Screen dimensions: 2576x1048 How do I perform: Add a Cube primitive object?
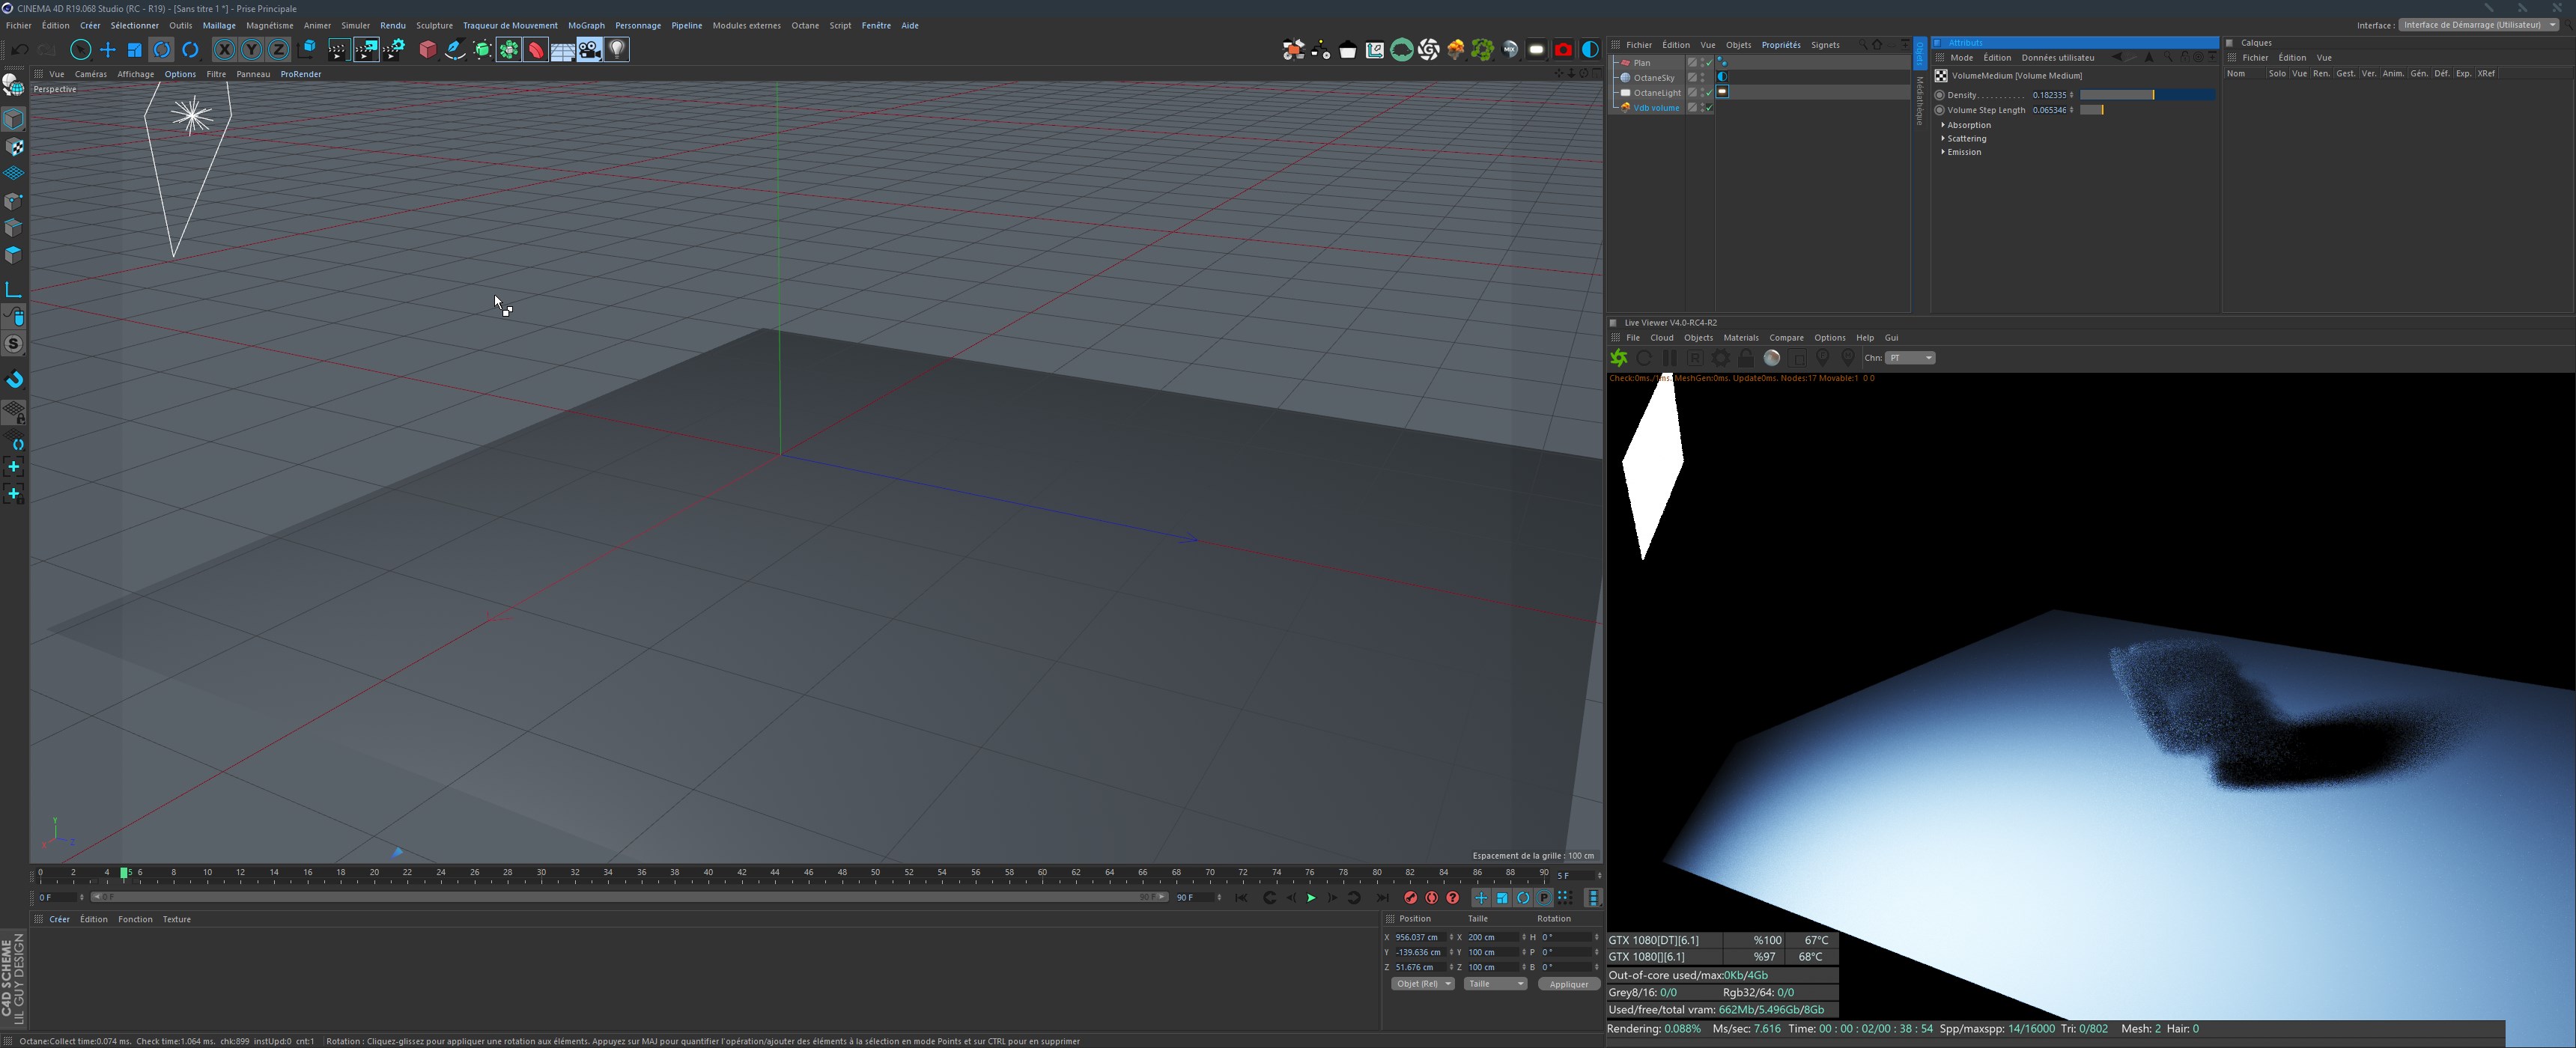(x=428, y=50)
